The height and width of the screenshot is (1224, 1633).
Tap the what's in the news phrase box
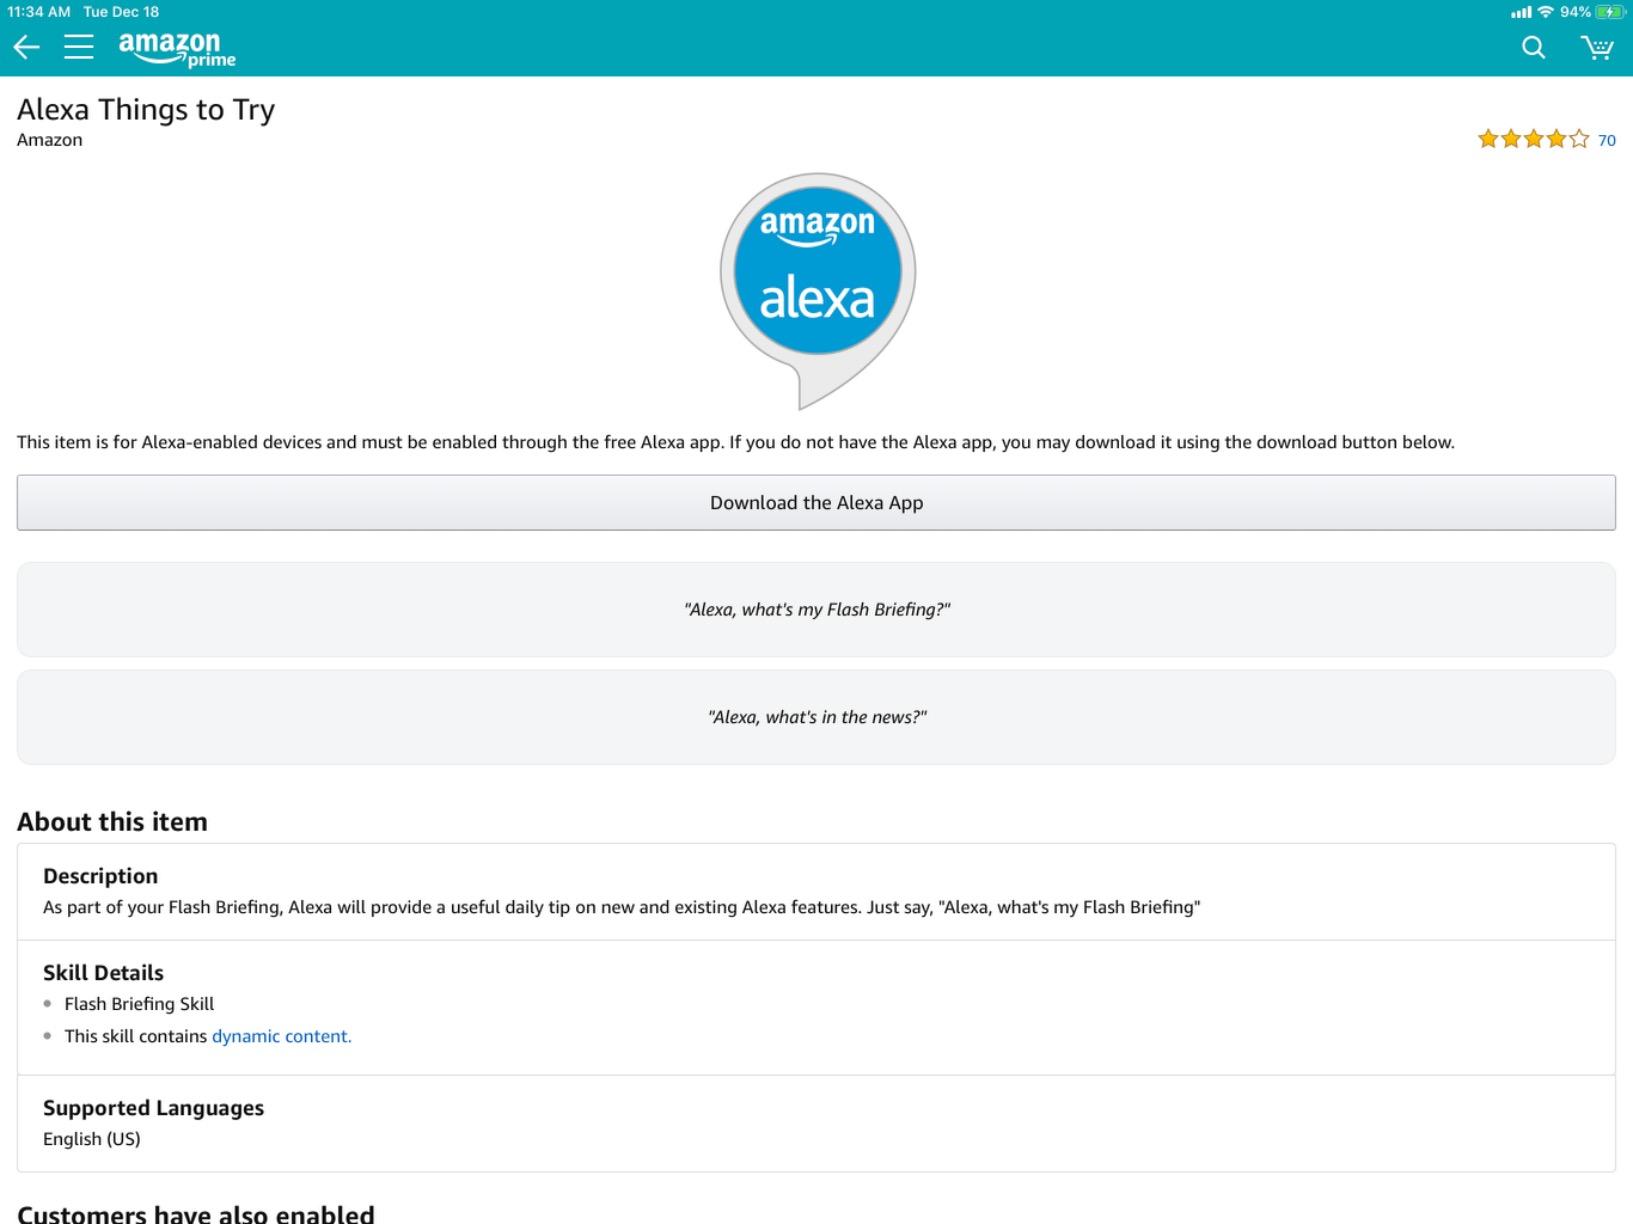pos(816,716)
